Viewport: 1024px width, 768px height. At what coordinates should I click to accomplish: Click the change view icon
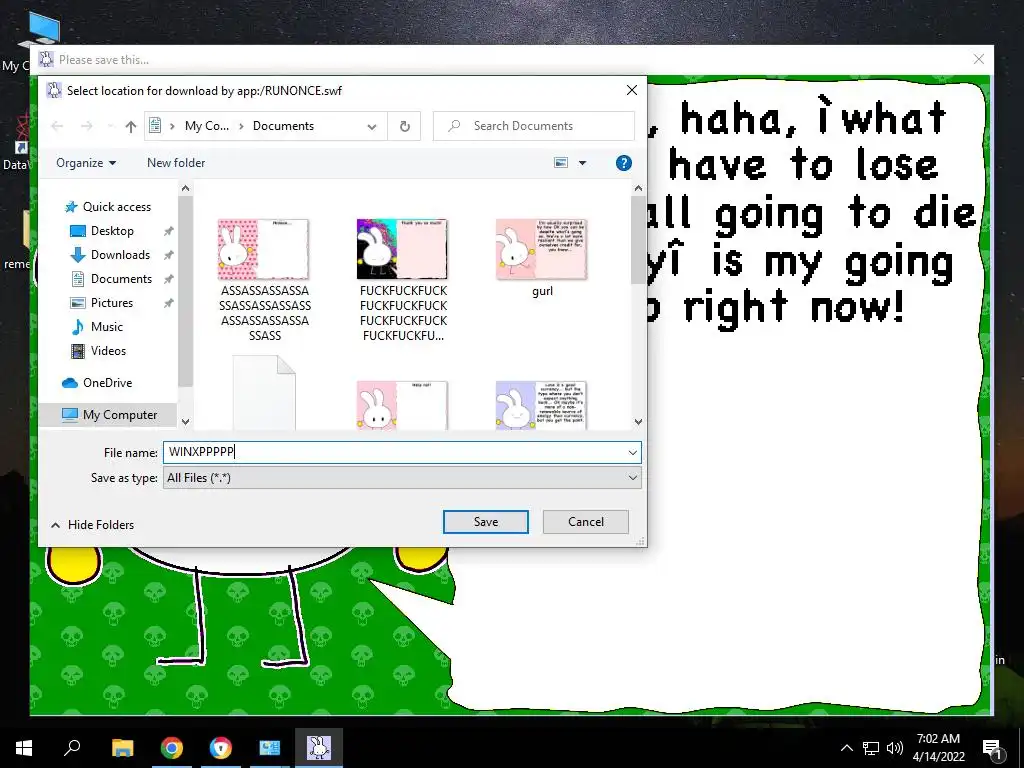pyautogui.click(x=561, y=163)
